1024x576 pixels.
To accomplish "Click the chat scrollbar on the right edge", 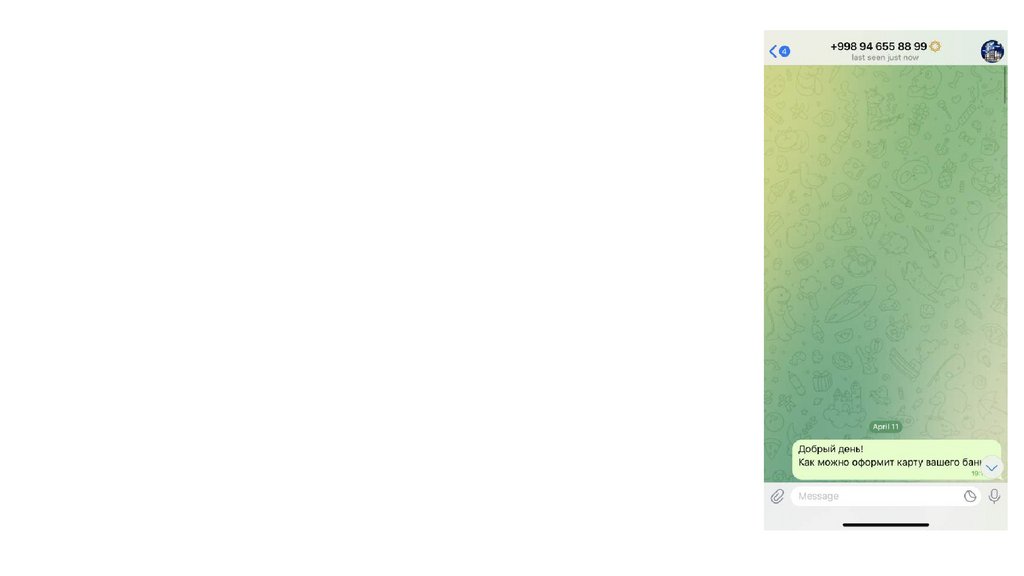I will pos(1005,84).
